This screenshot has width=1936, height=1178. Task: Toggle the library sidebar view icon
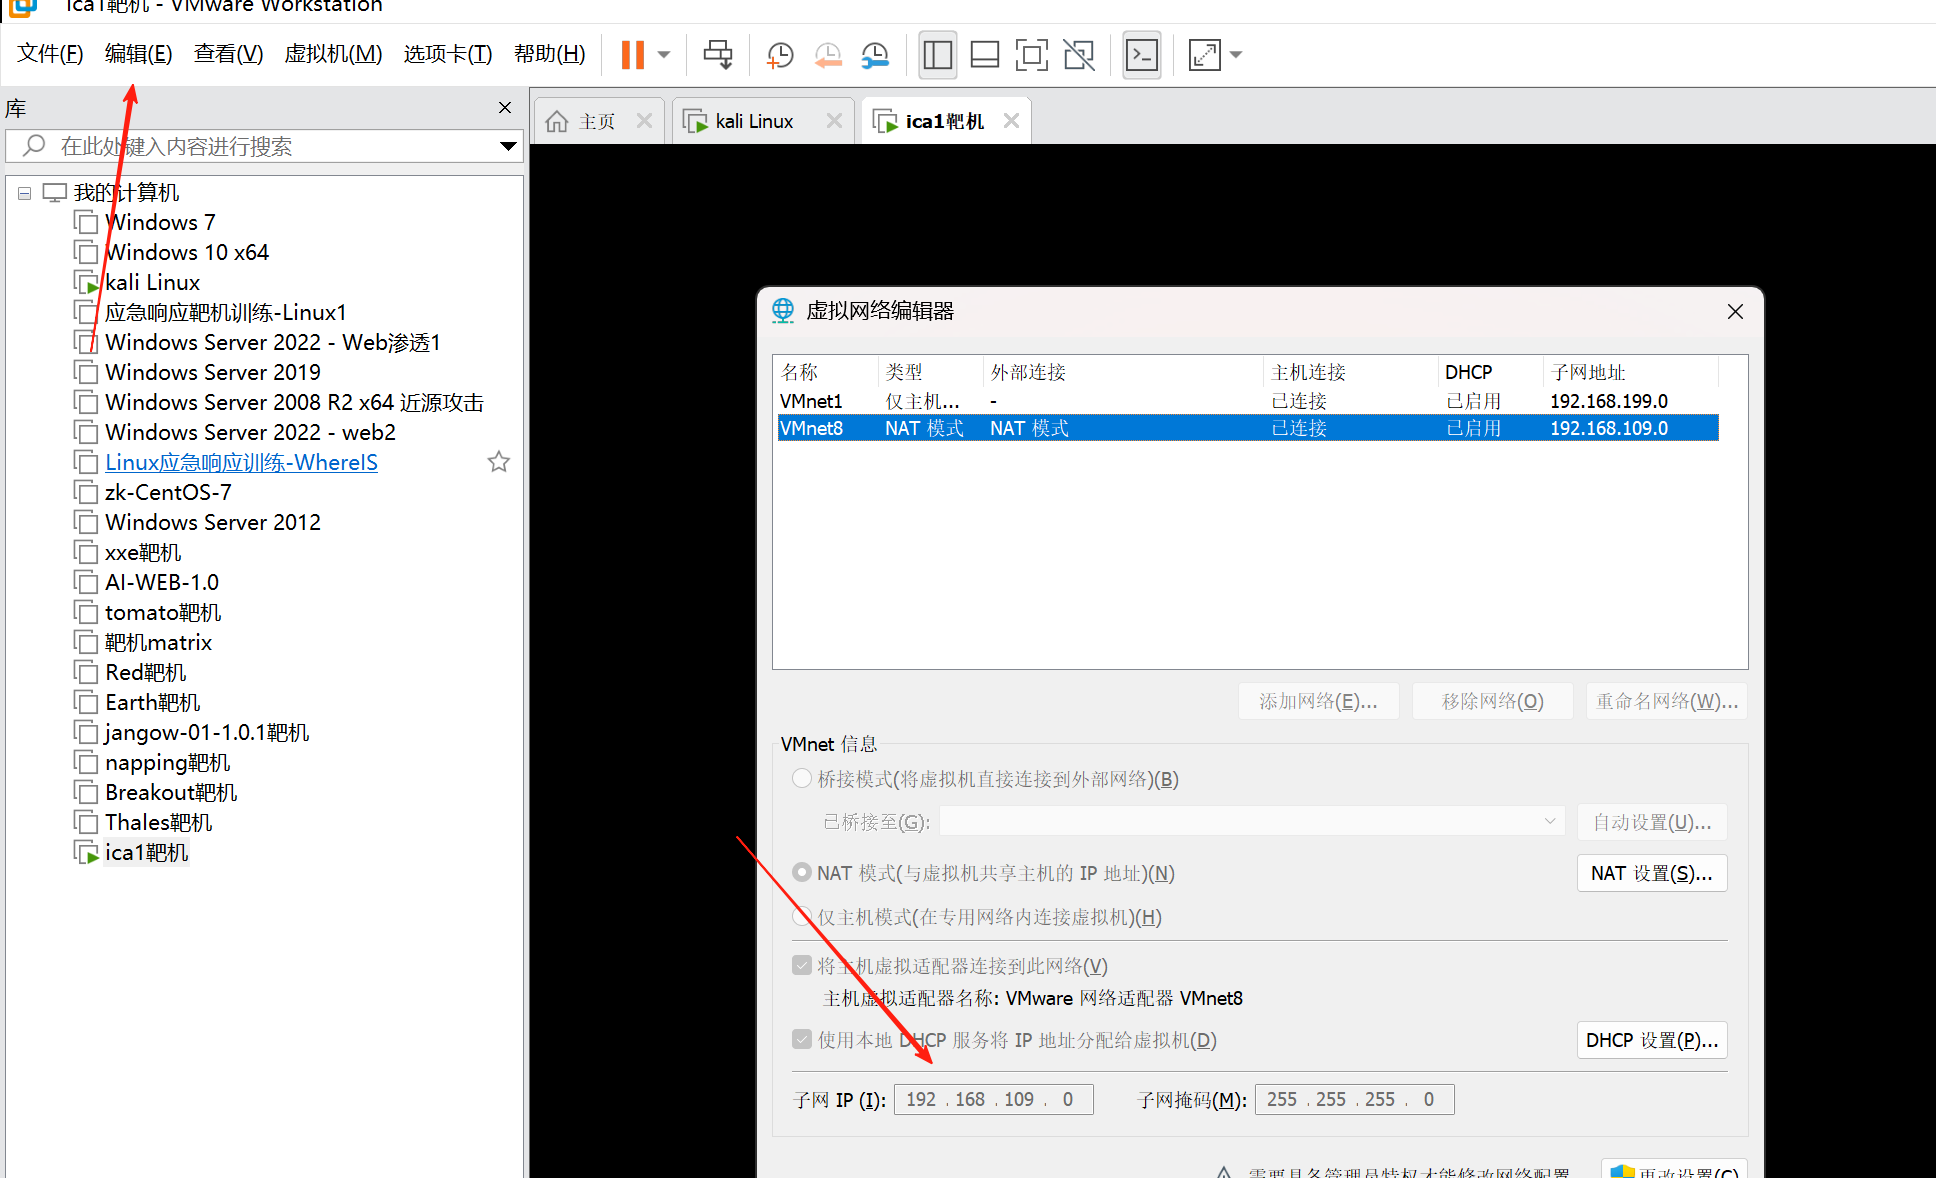tap(937, 54)
